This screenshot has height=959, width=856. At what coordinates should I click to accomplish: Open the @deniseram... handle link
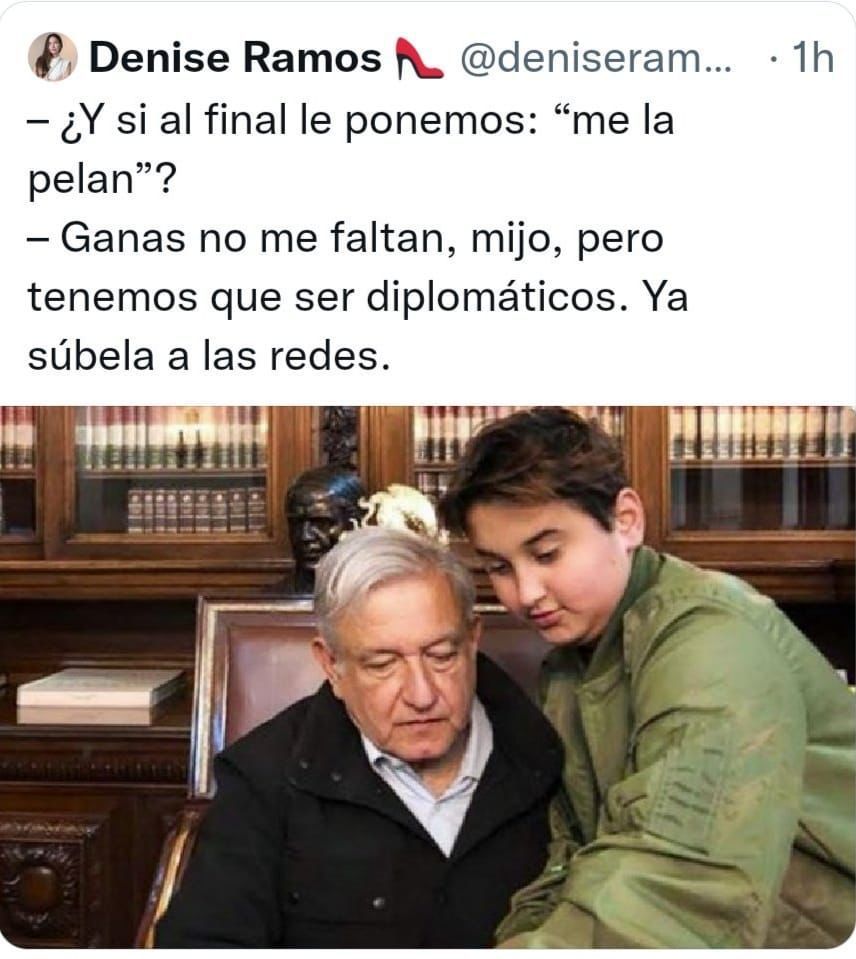coord(596,58)
